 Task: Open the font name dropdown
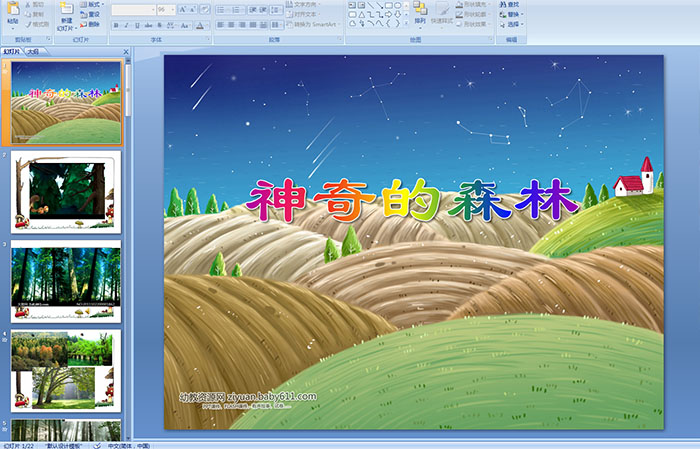coord(153,10)
